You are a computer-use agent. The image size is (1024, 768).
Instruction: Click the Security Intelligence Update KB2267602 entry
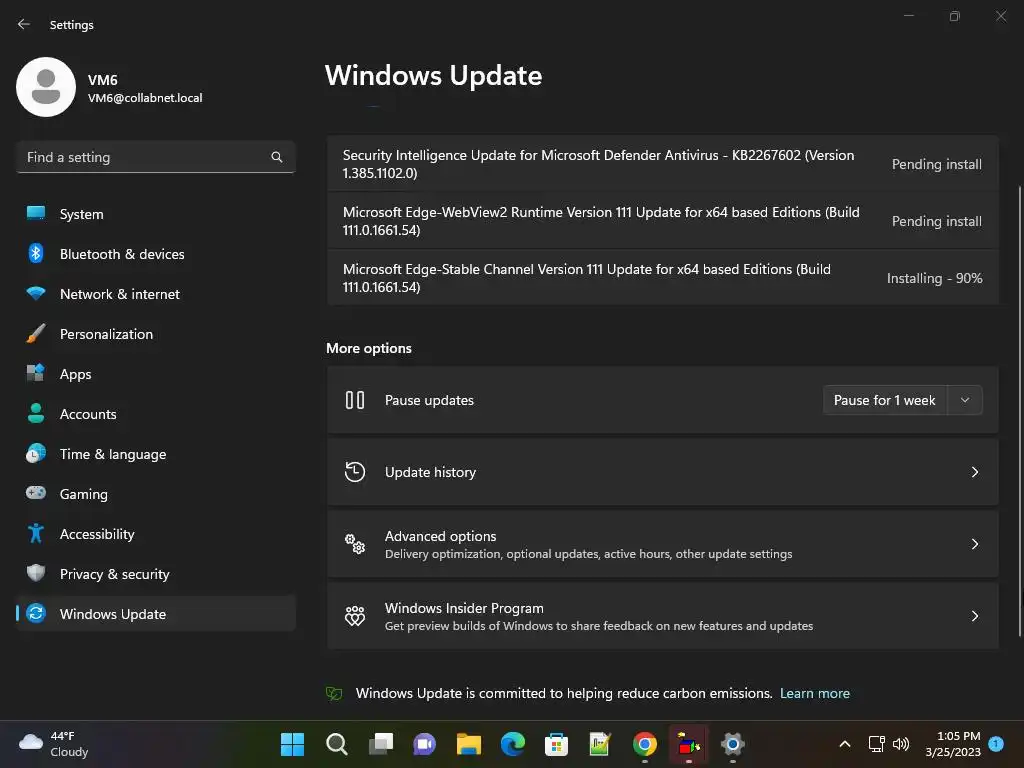coord(663,164)
